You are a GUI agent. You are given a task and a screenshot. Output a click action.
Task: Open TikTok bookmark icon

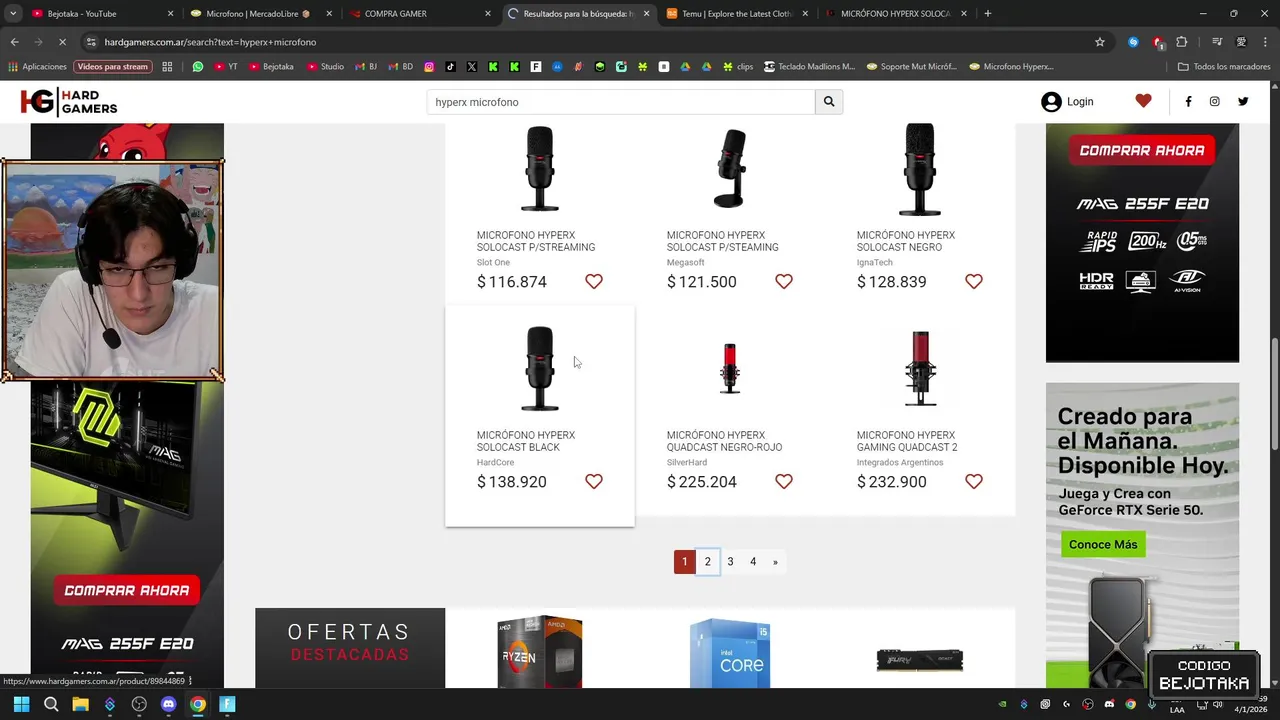click(x=451, y=67)
